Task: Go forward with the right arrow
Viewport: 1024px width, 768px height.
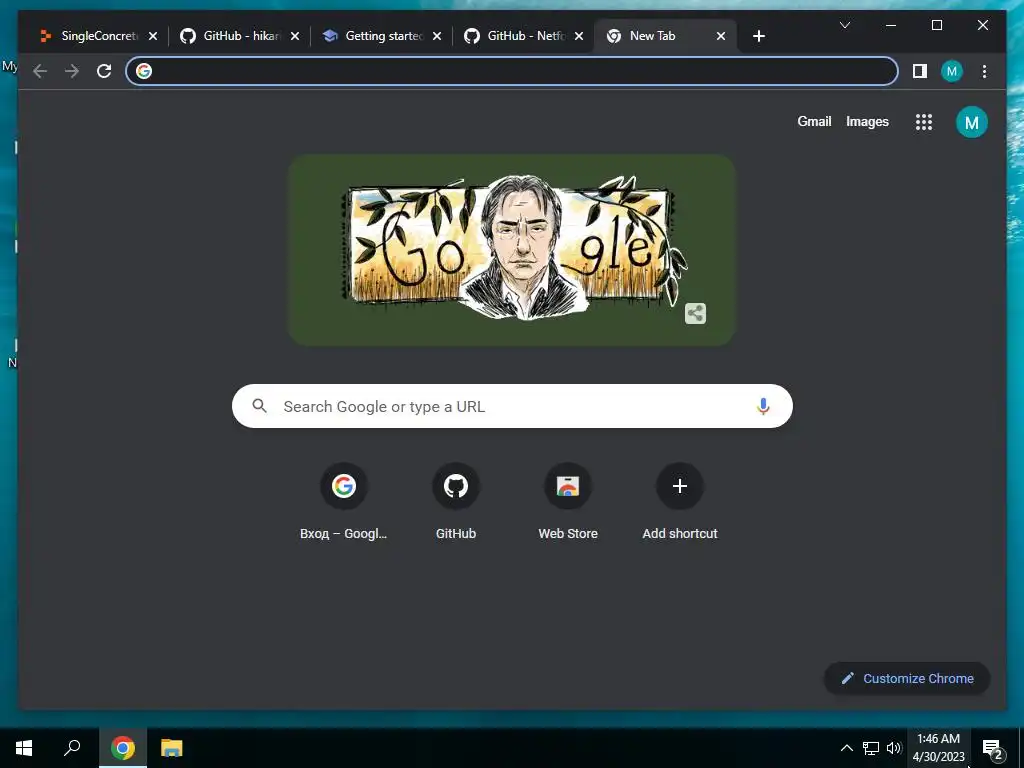Action: coord(72,71)
